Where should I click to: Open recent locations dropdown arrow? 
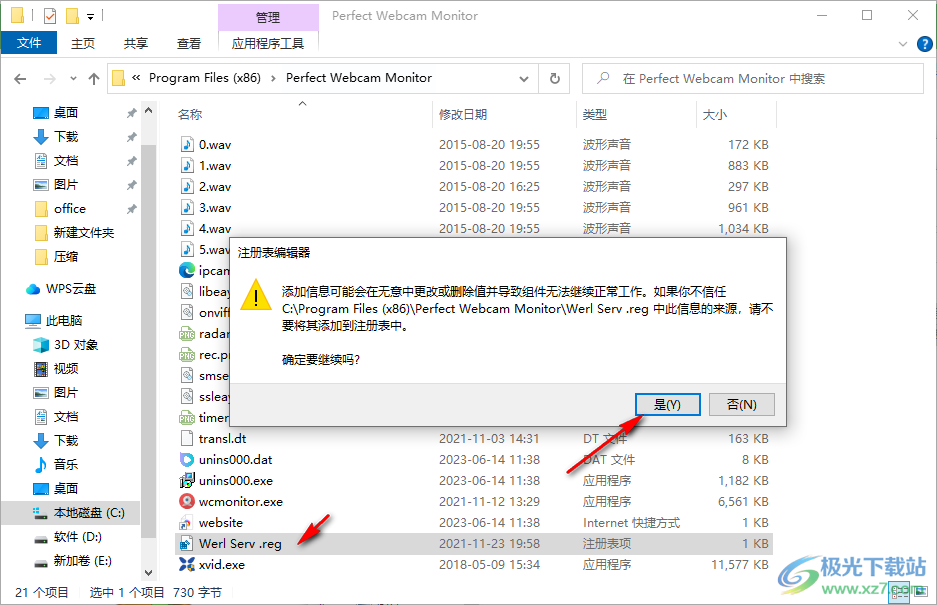73,78
